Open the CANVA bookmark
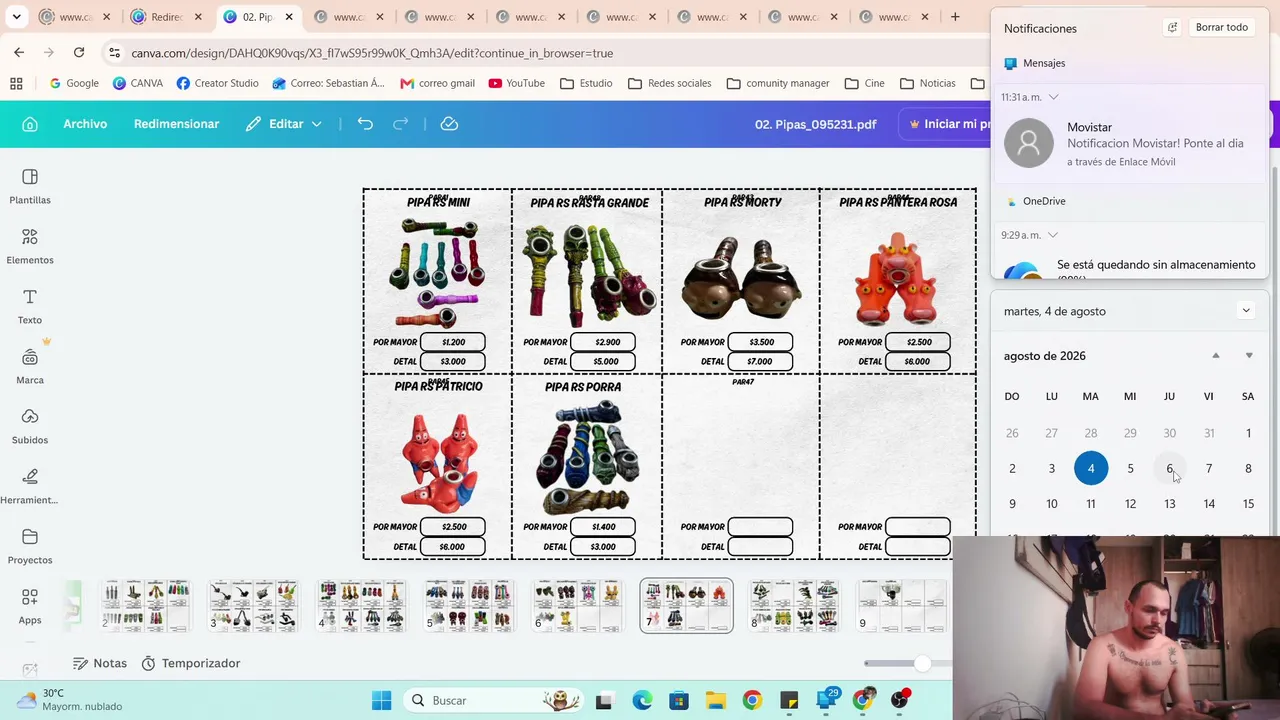This screenshot has width=1280, height=720. (138, 83)
